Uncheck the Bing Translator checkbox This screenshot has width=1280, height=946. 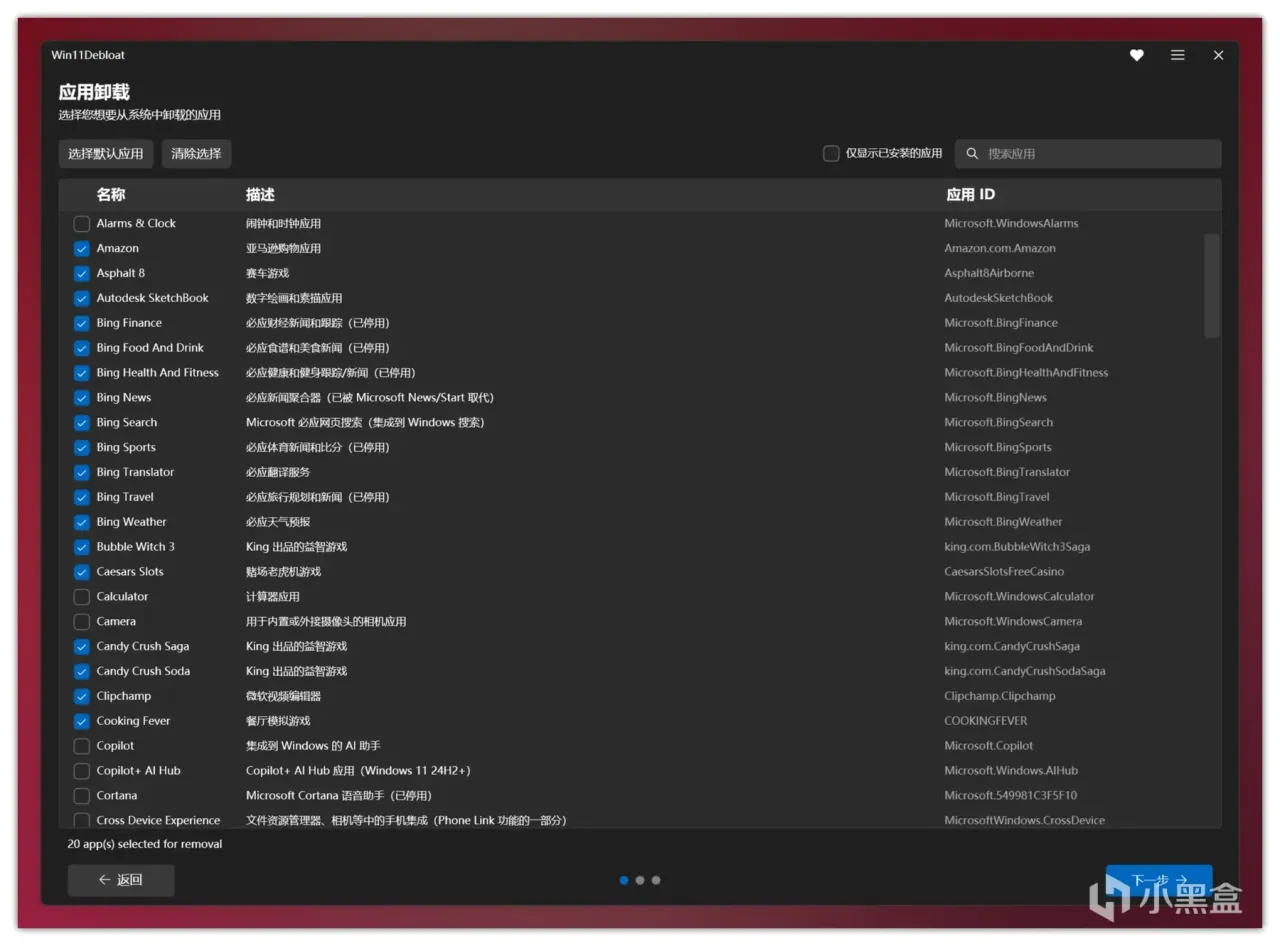pos(82,472)
